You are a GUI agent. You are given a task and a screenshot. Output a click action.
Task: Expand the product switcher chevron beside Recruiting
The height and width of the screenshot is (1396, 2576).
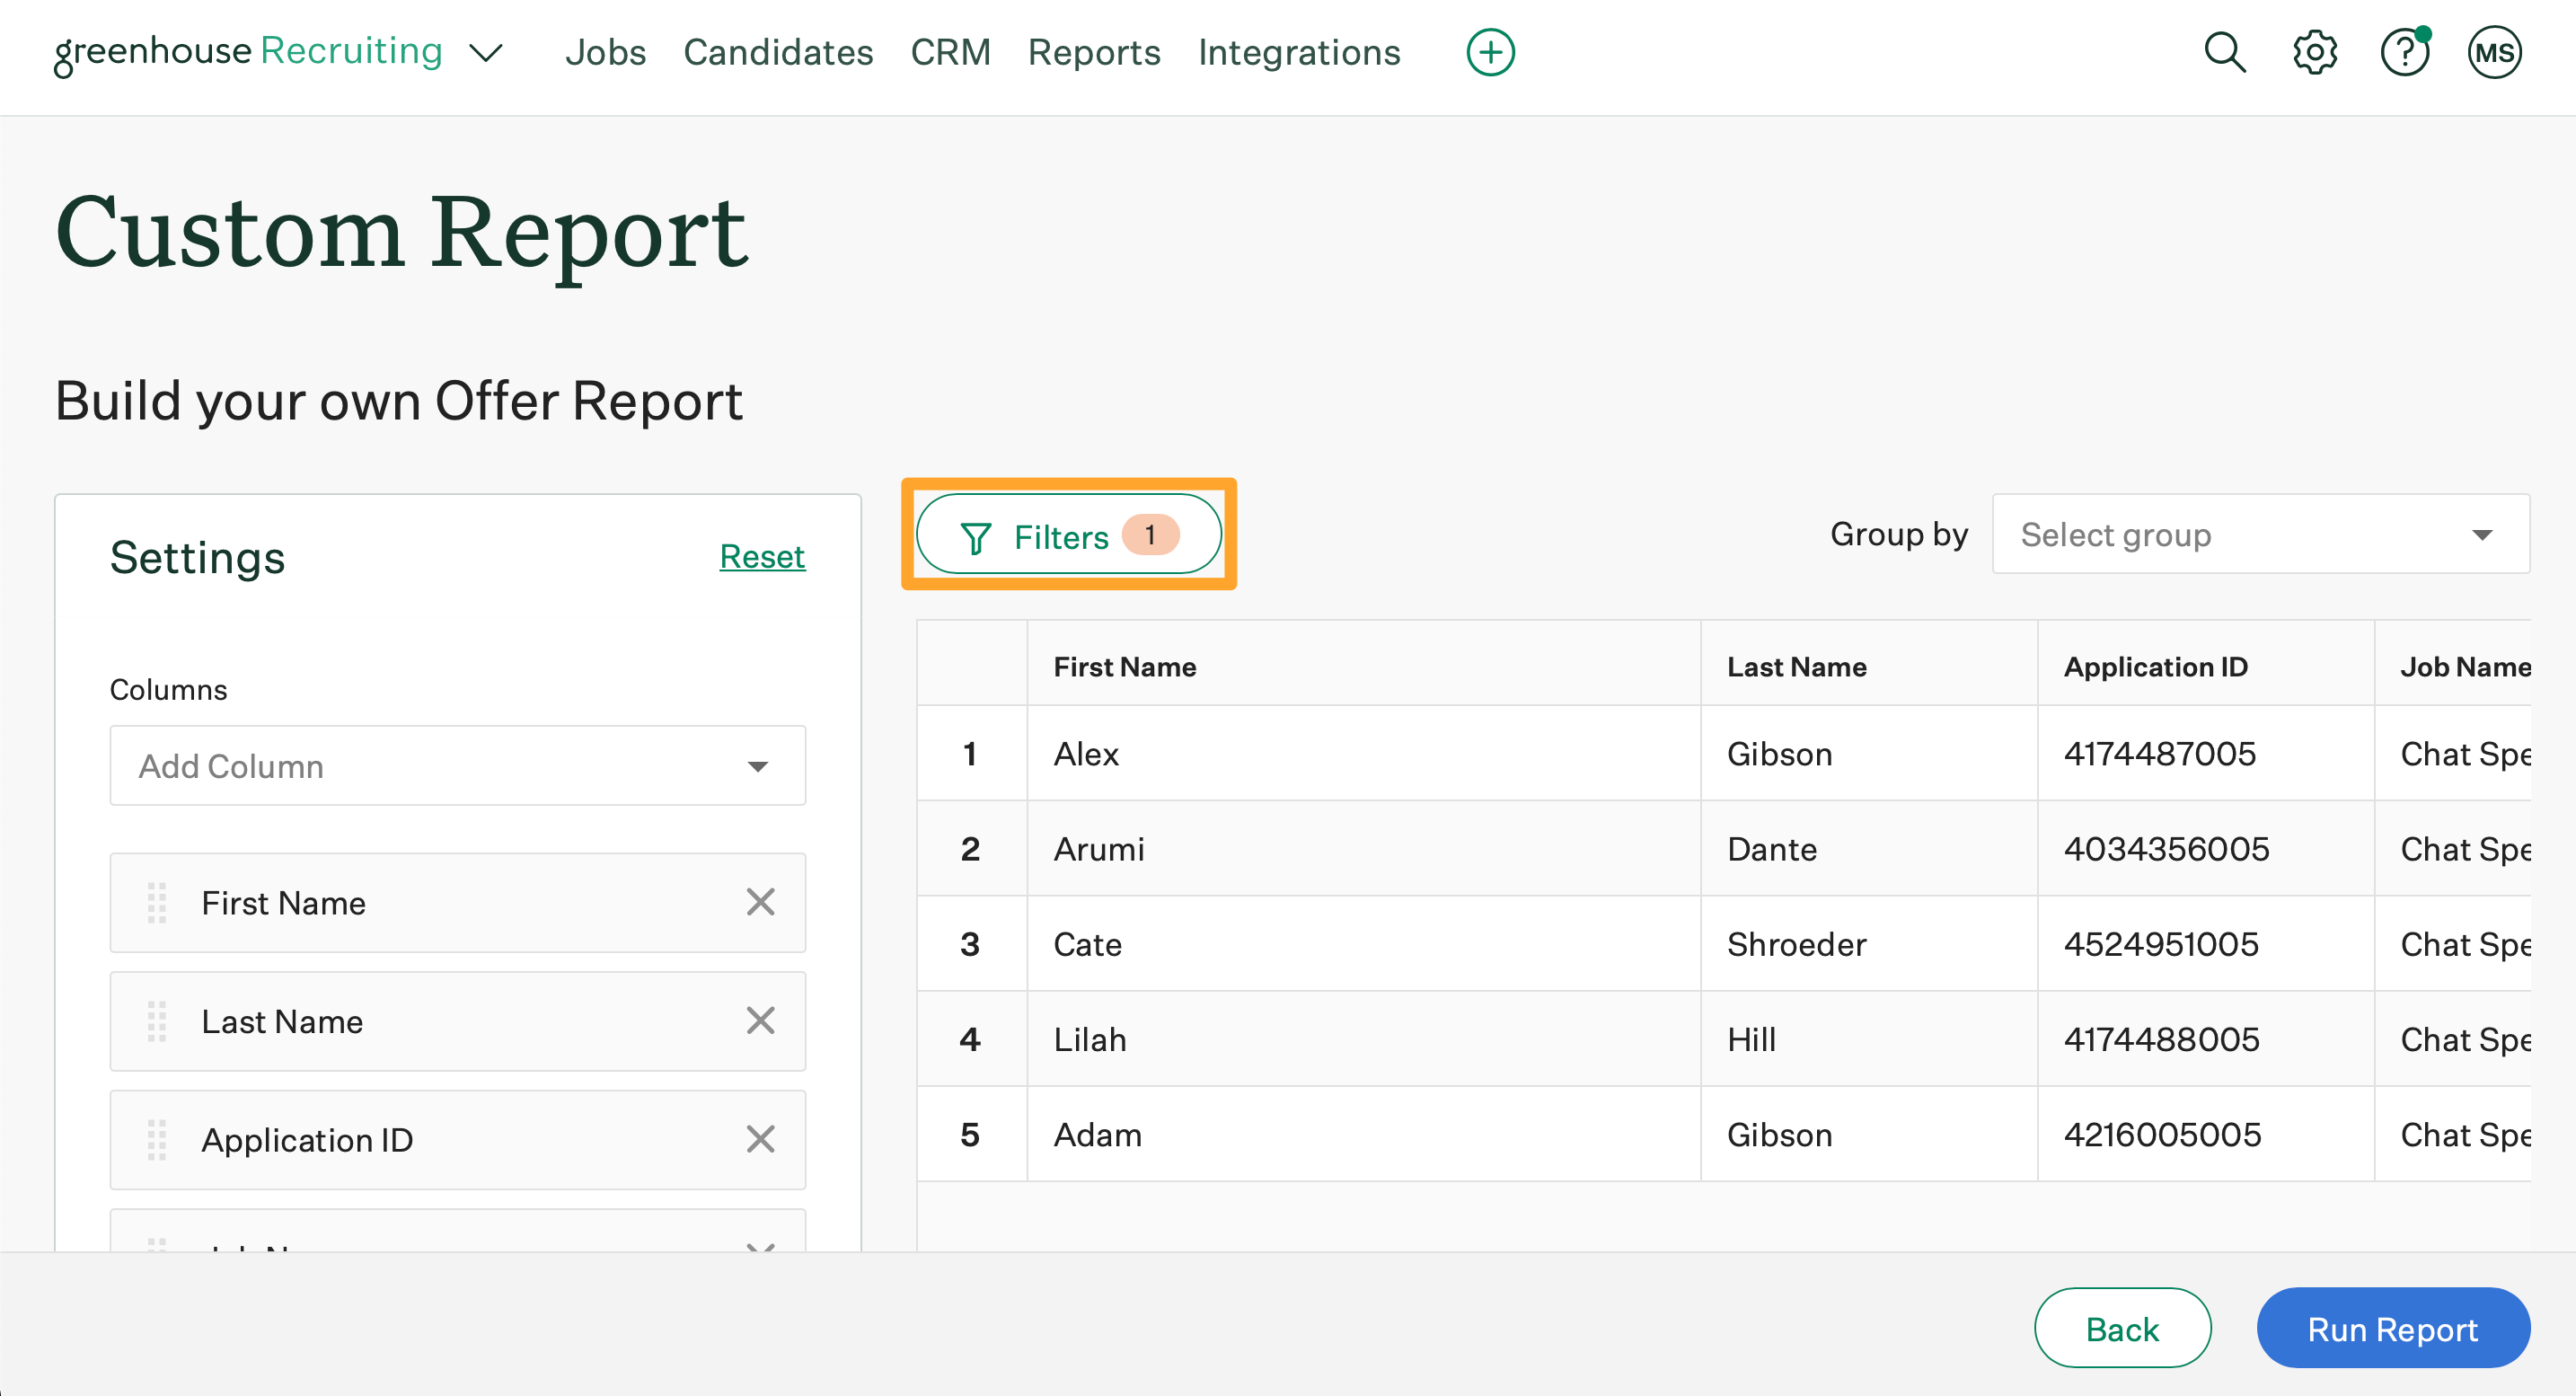pyautogui.click(x=486, y=53)
